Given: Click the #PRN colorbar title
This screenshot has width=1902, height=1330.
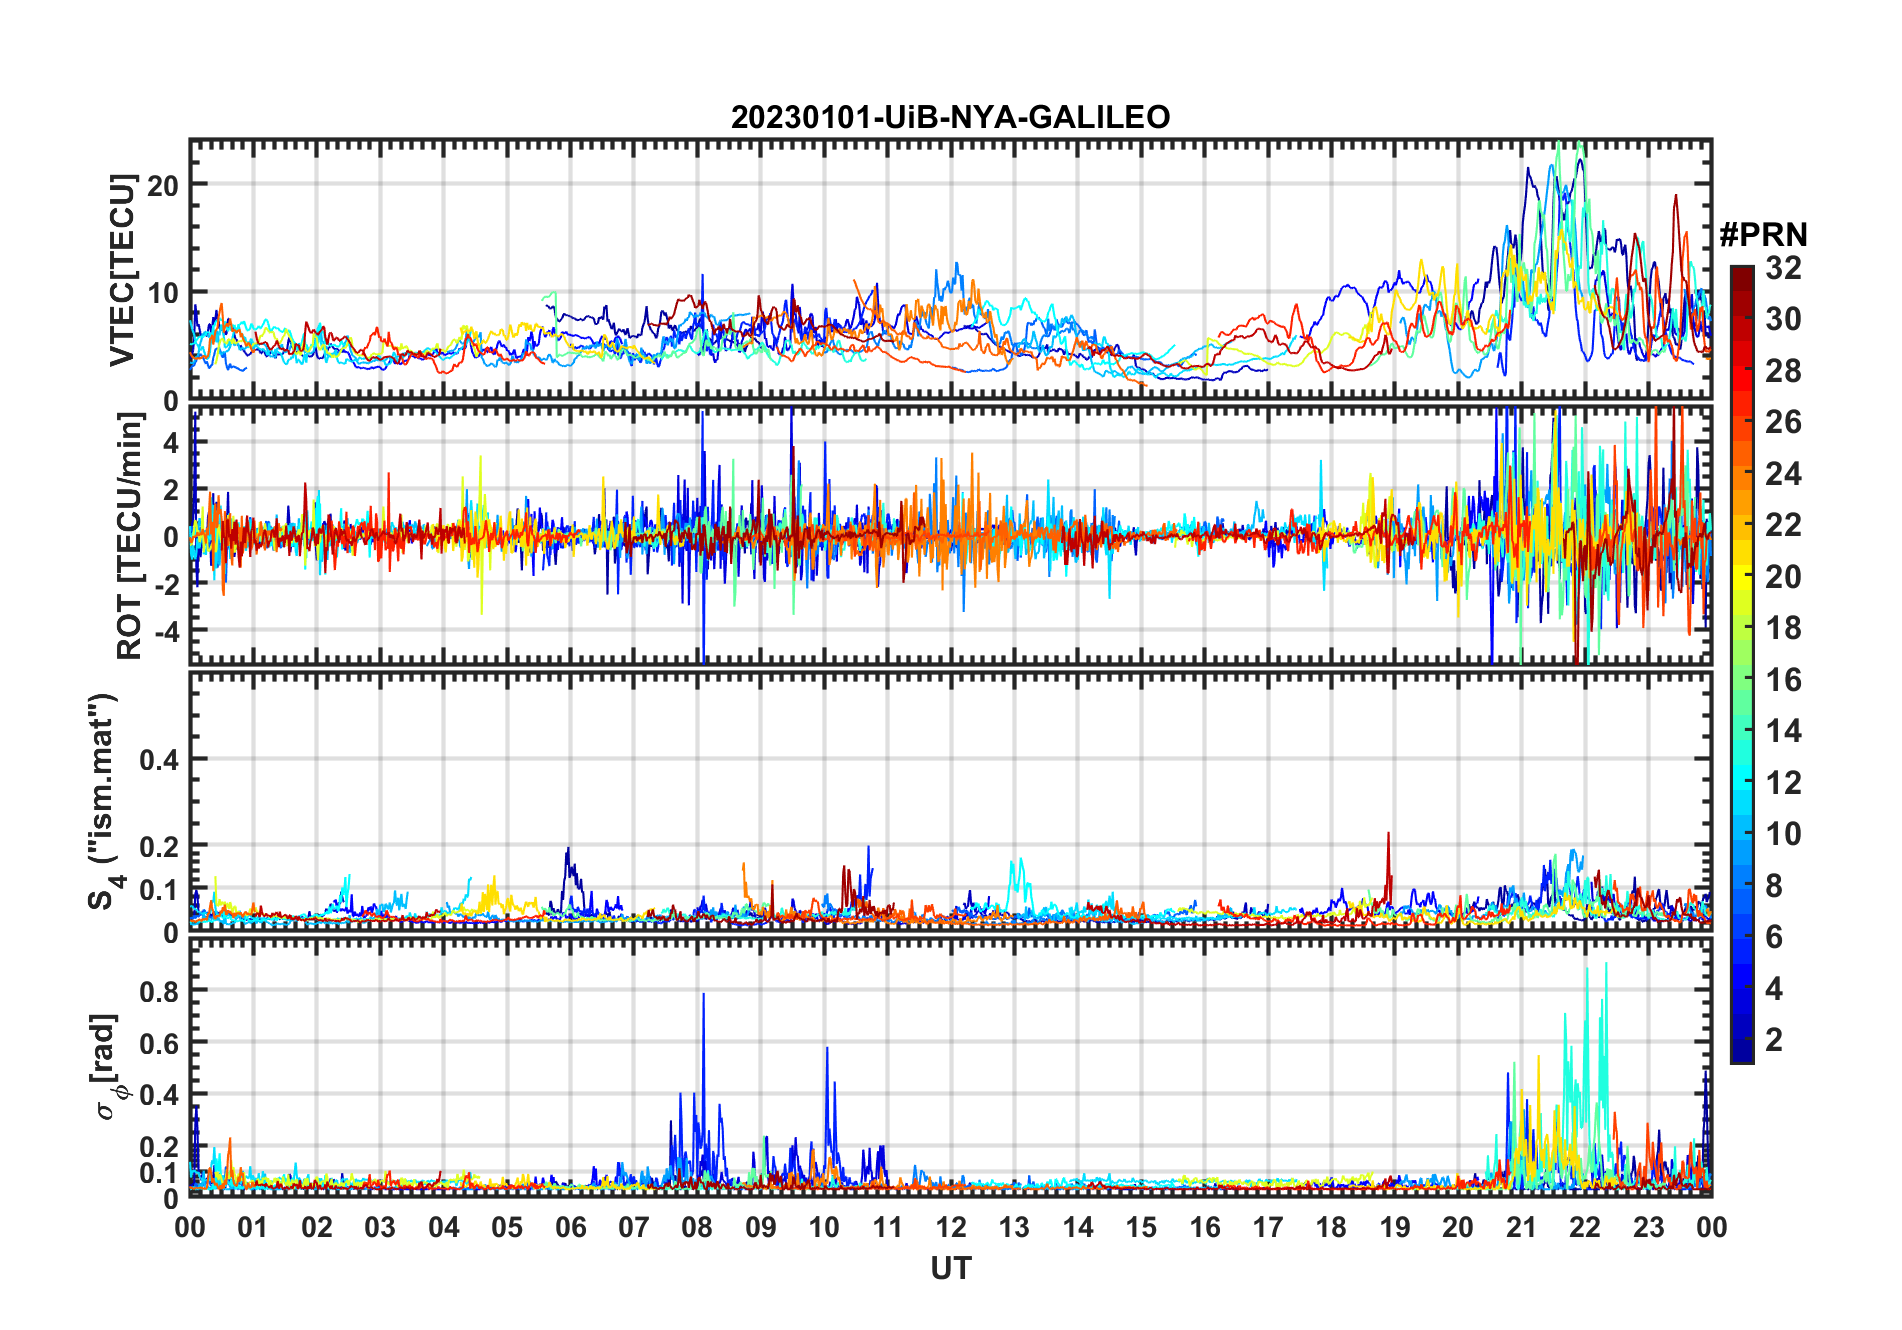Looking at the screenshot, I should coord(1763,234).
